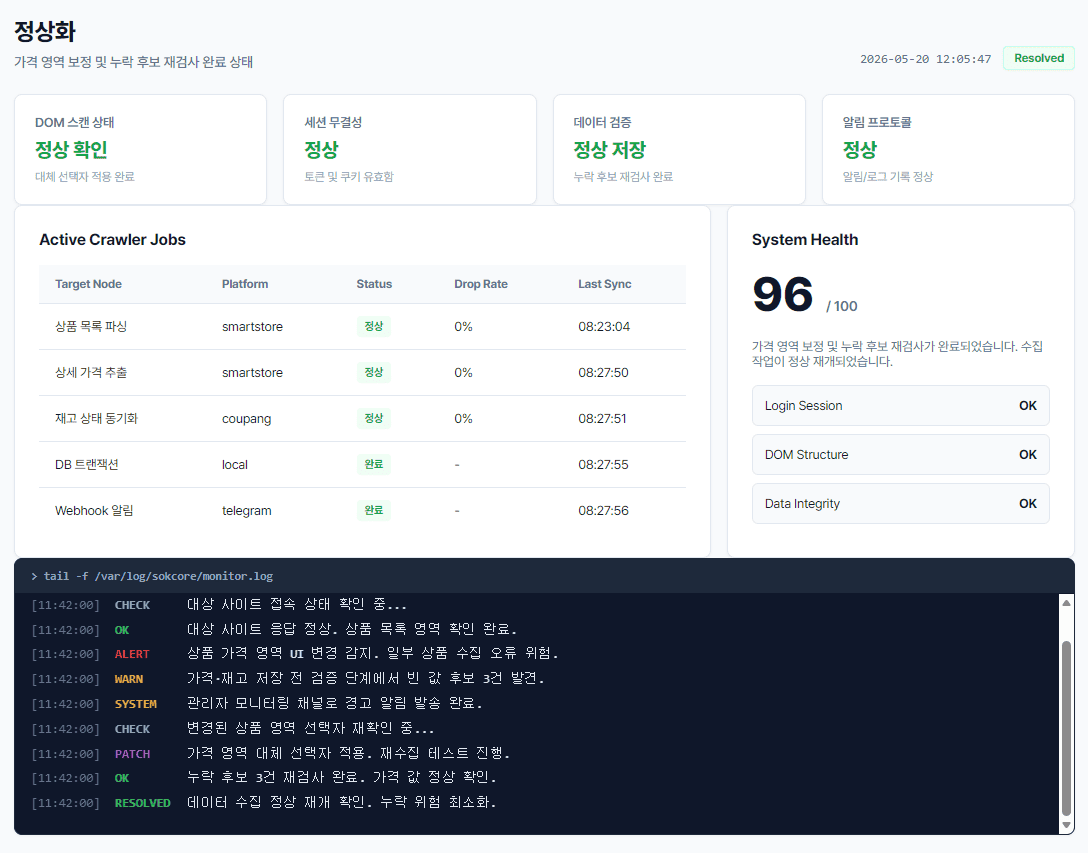Click the Platform column header
Image resolution: width=1088 pixels, height=853 pixels.
click(245, 284)
